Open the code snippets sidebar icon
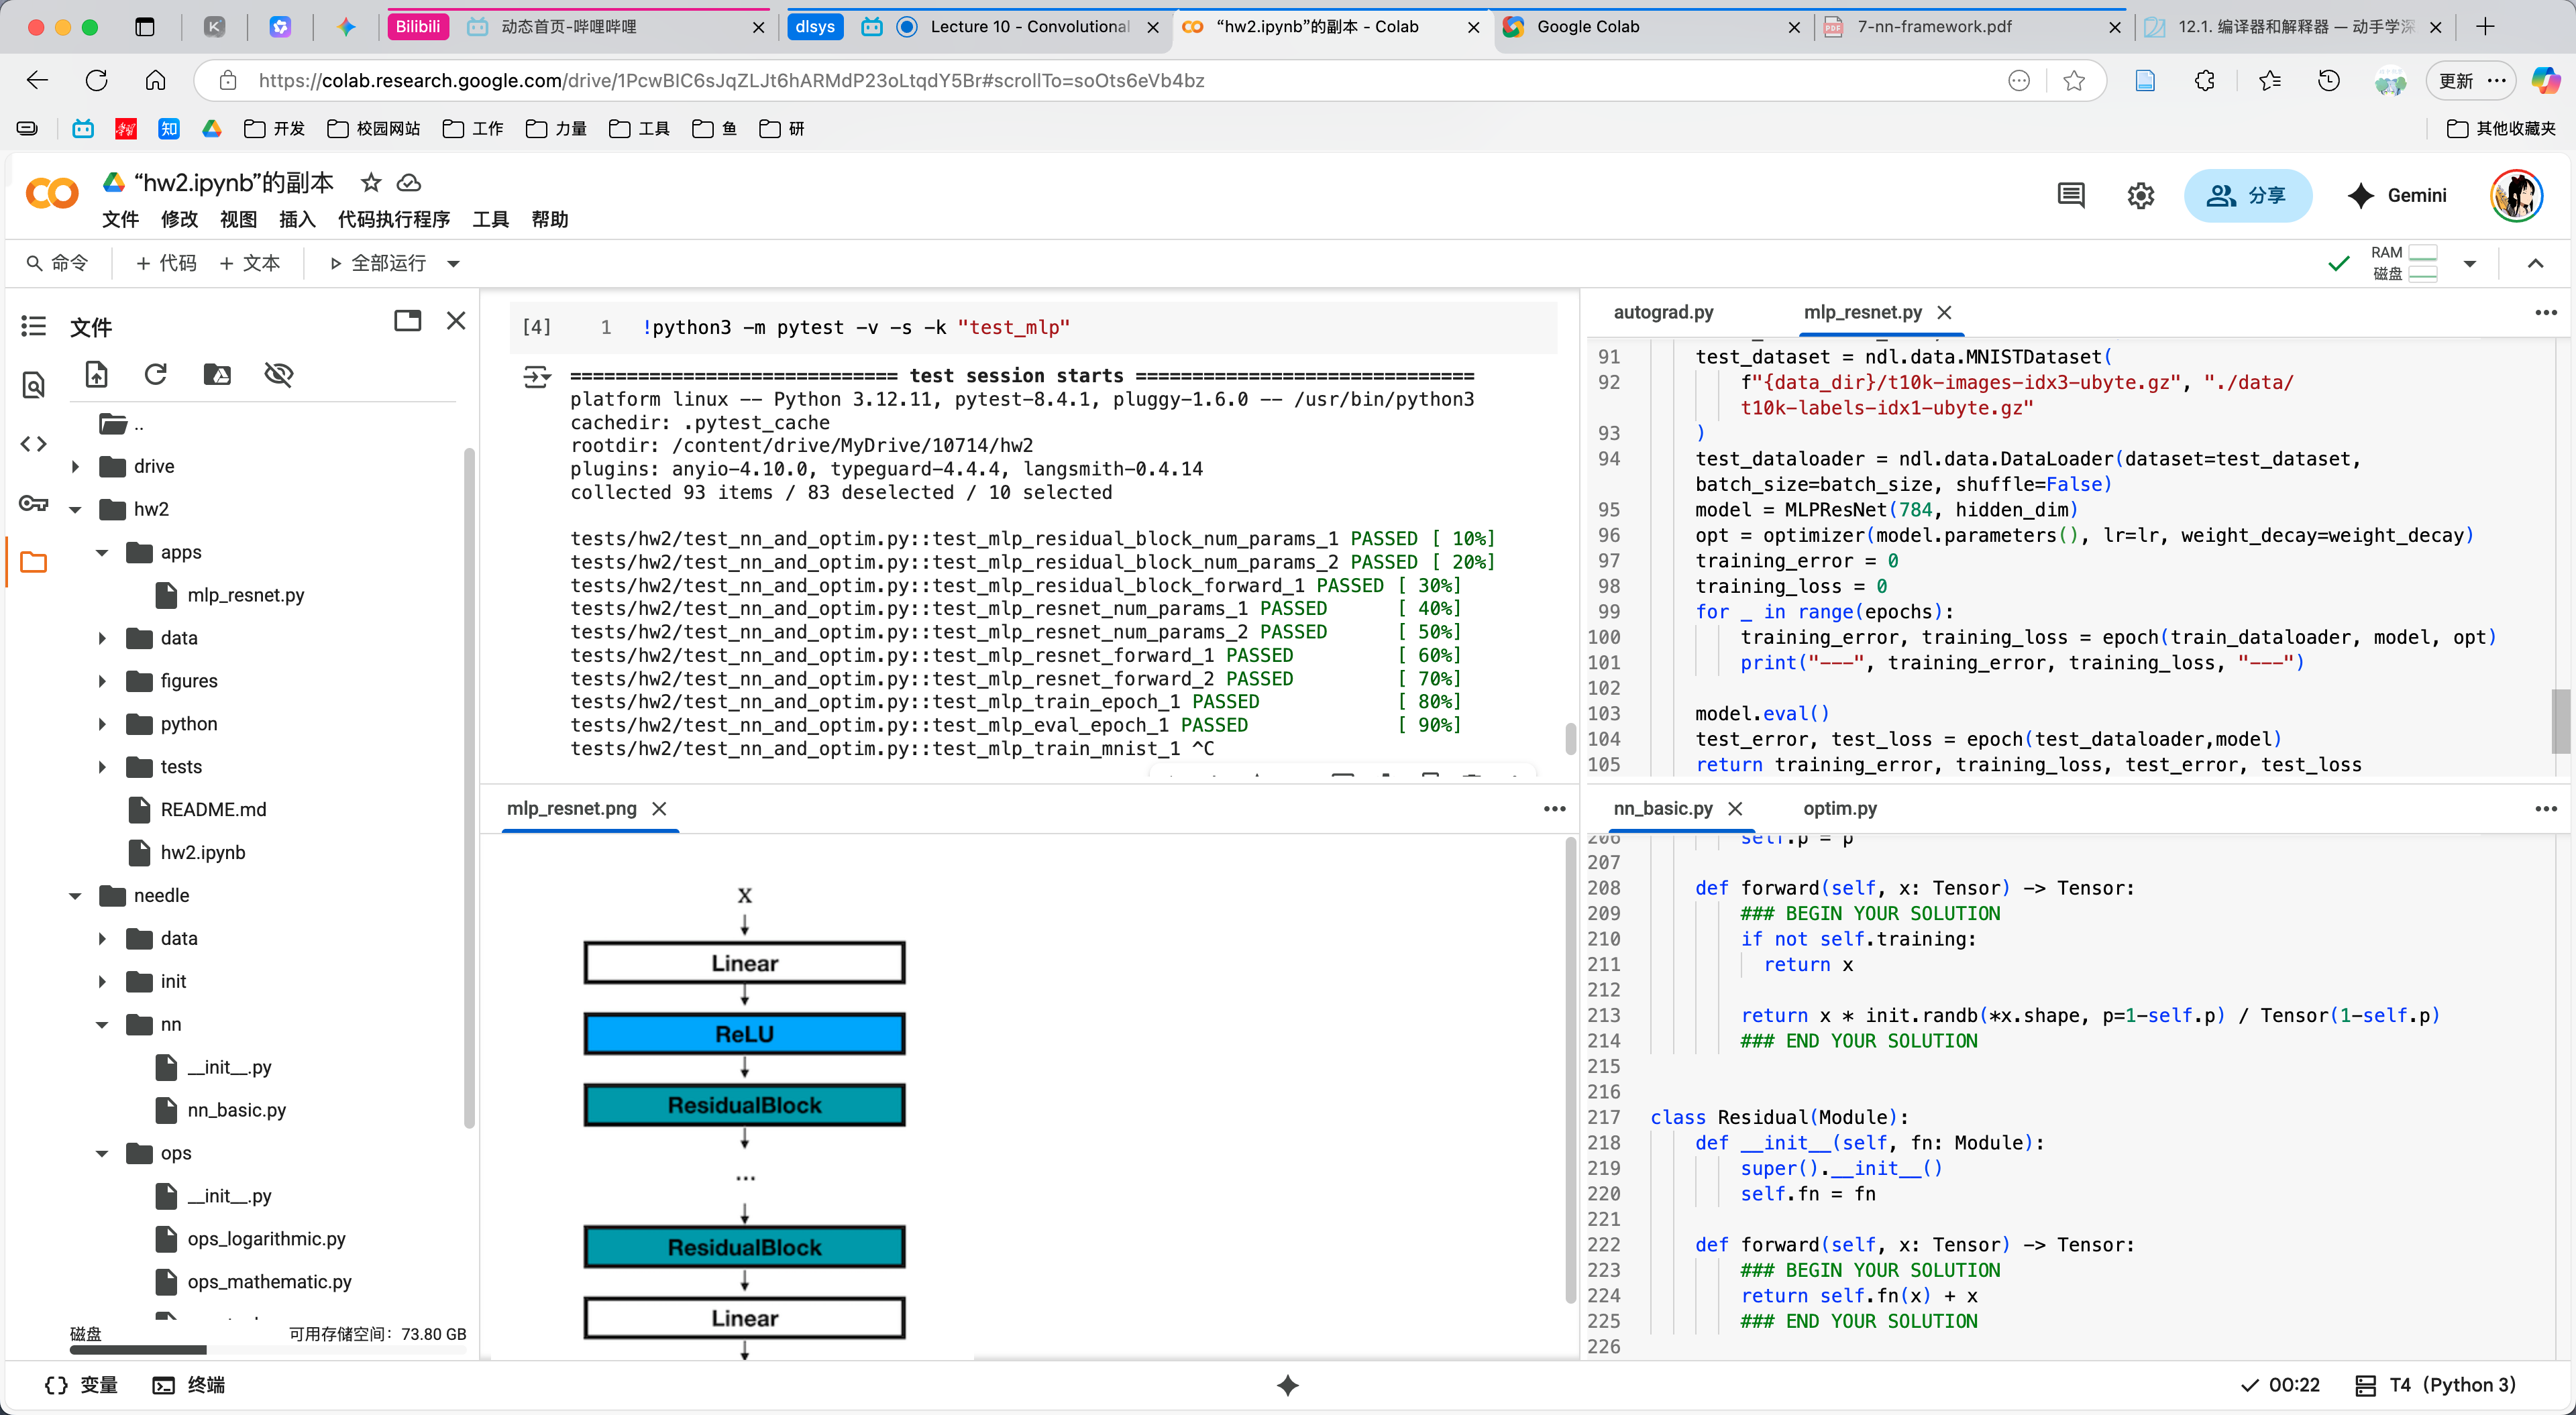This screenshot has height=1415, width=2576. [33, 443]
